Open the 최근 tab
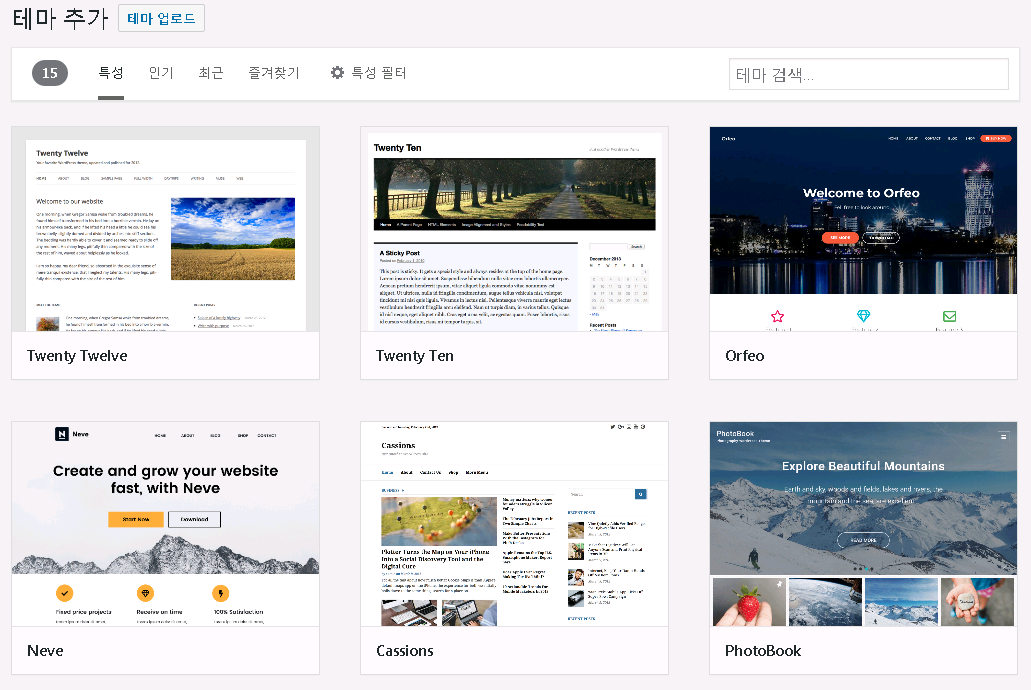 tap(211, 73)
